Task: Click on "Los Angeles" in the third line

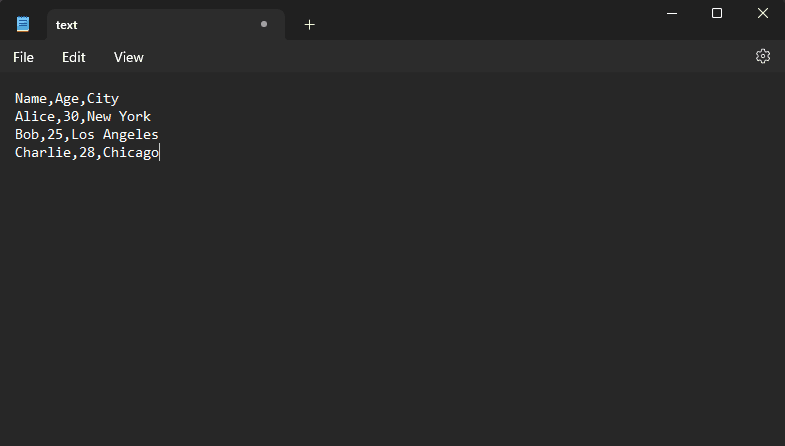Action: [115, 135]
